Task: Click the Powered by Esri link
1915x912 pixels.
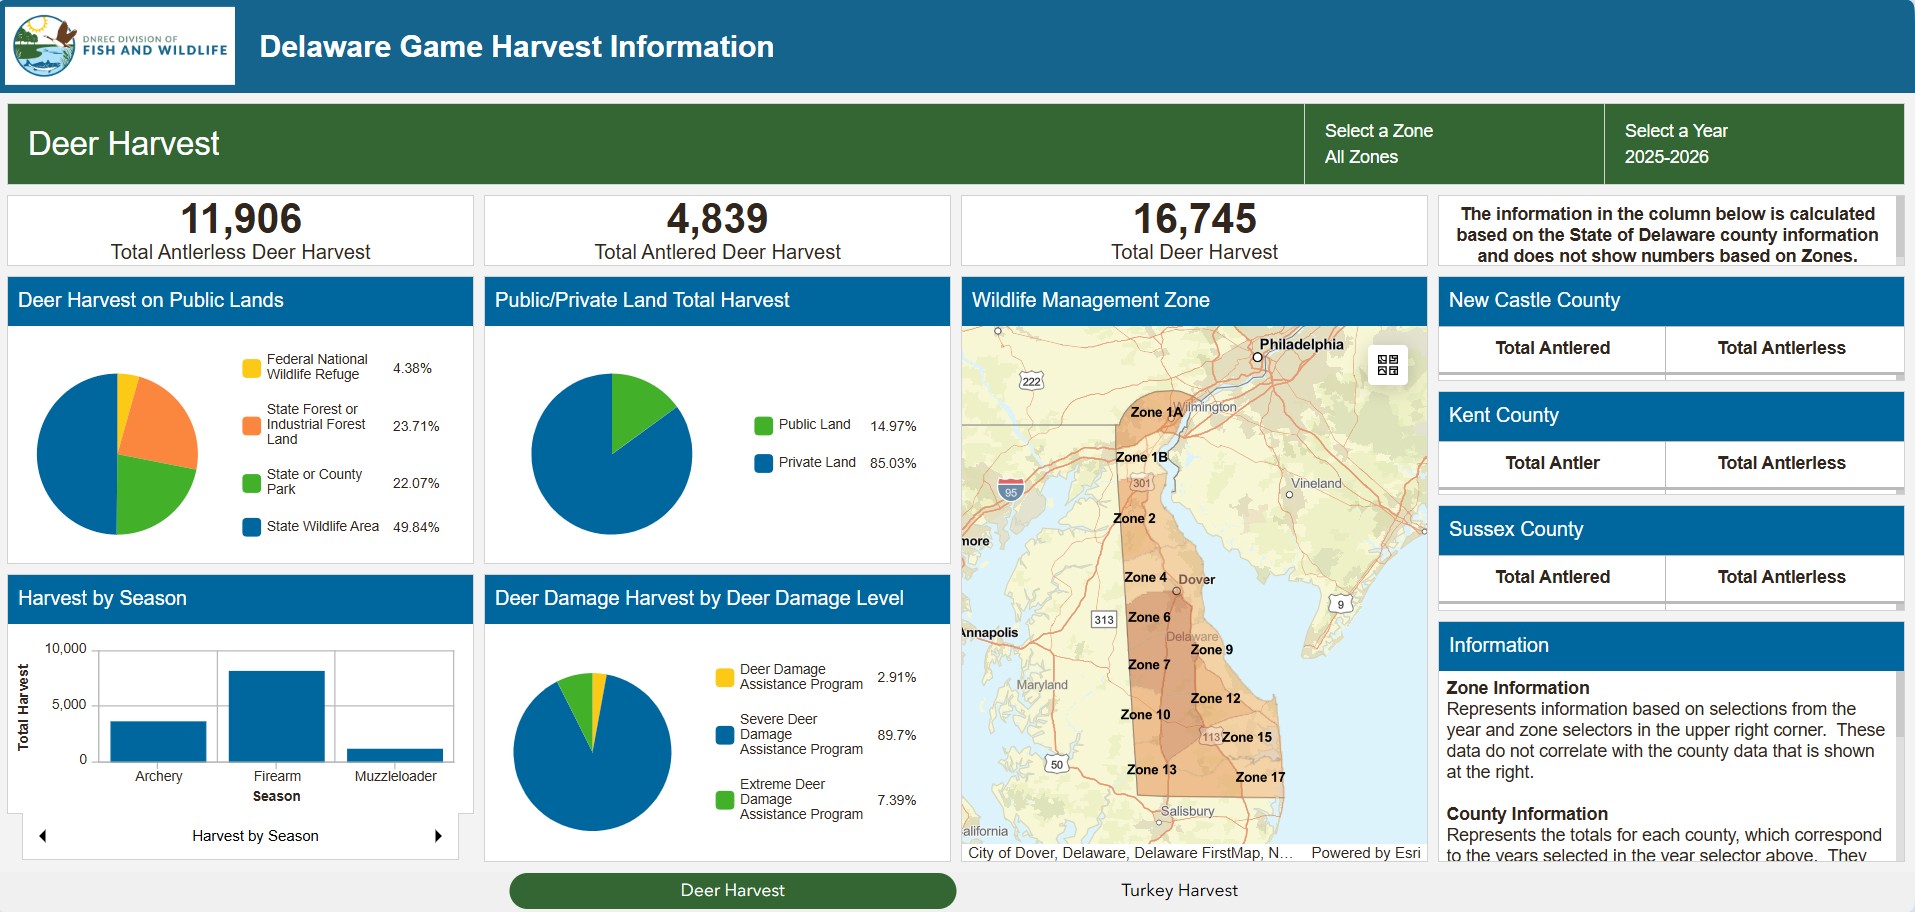Action: click(x=1366, y=852)
